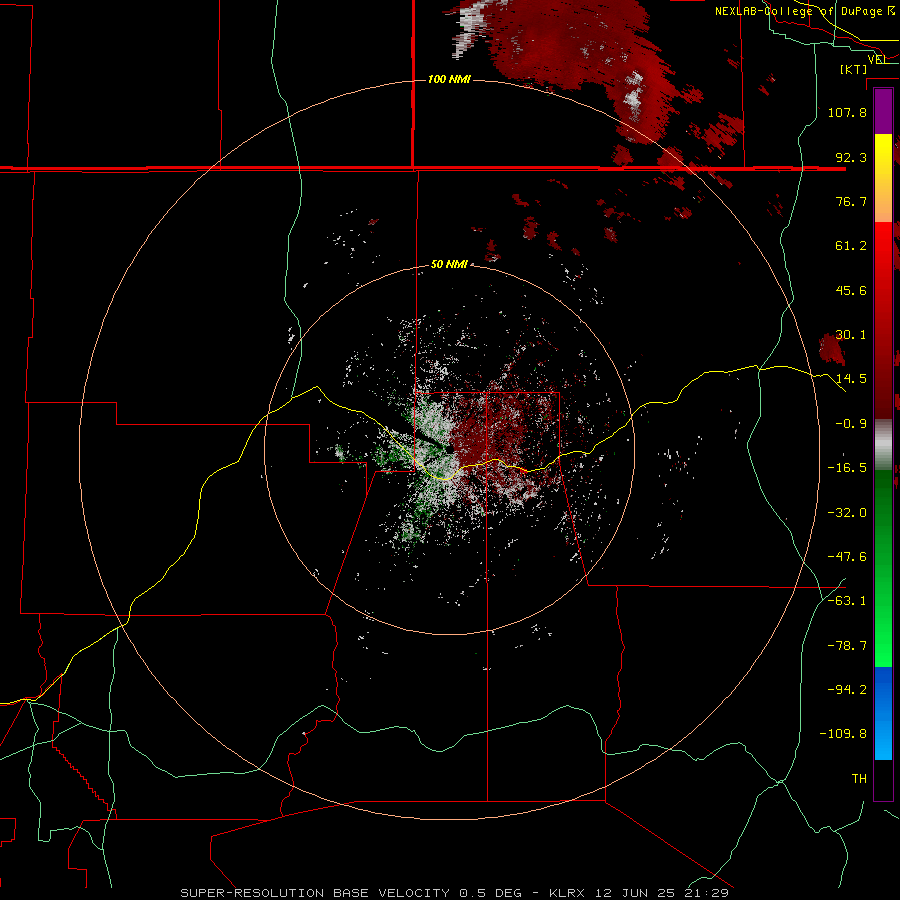Image resolution: width=900 pixels, height=900 pixels.
Task: Click the -63.1 value on velocity scale
Action: 847,601
